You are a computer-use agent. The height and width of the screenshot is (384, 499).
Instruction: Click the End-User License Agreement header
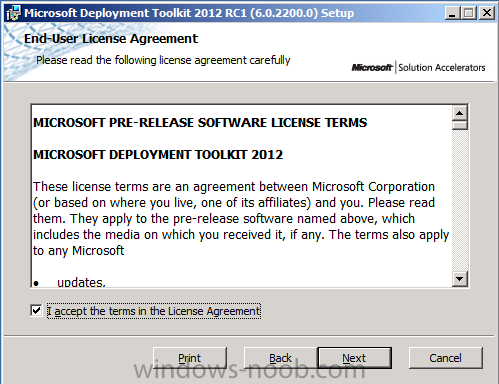111,39
